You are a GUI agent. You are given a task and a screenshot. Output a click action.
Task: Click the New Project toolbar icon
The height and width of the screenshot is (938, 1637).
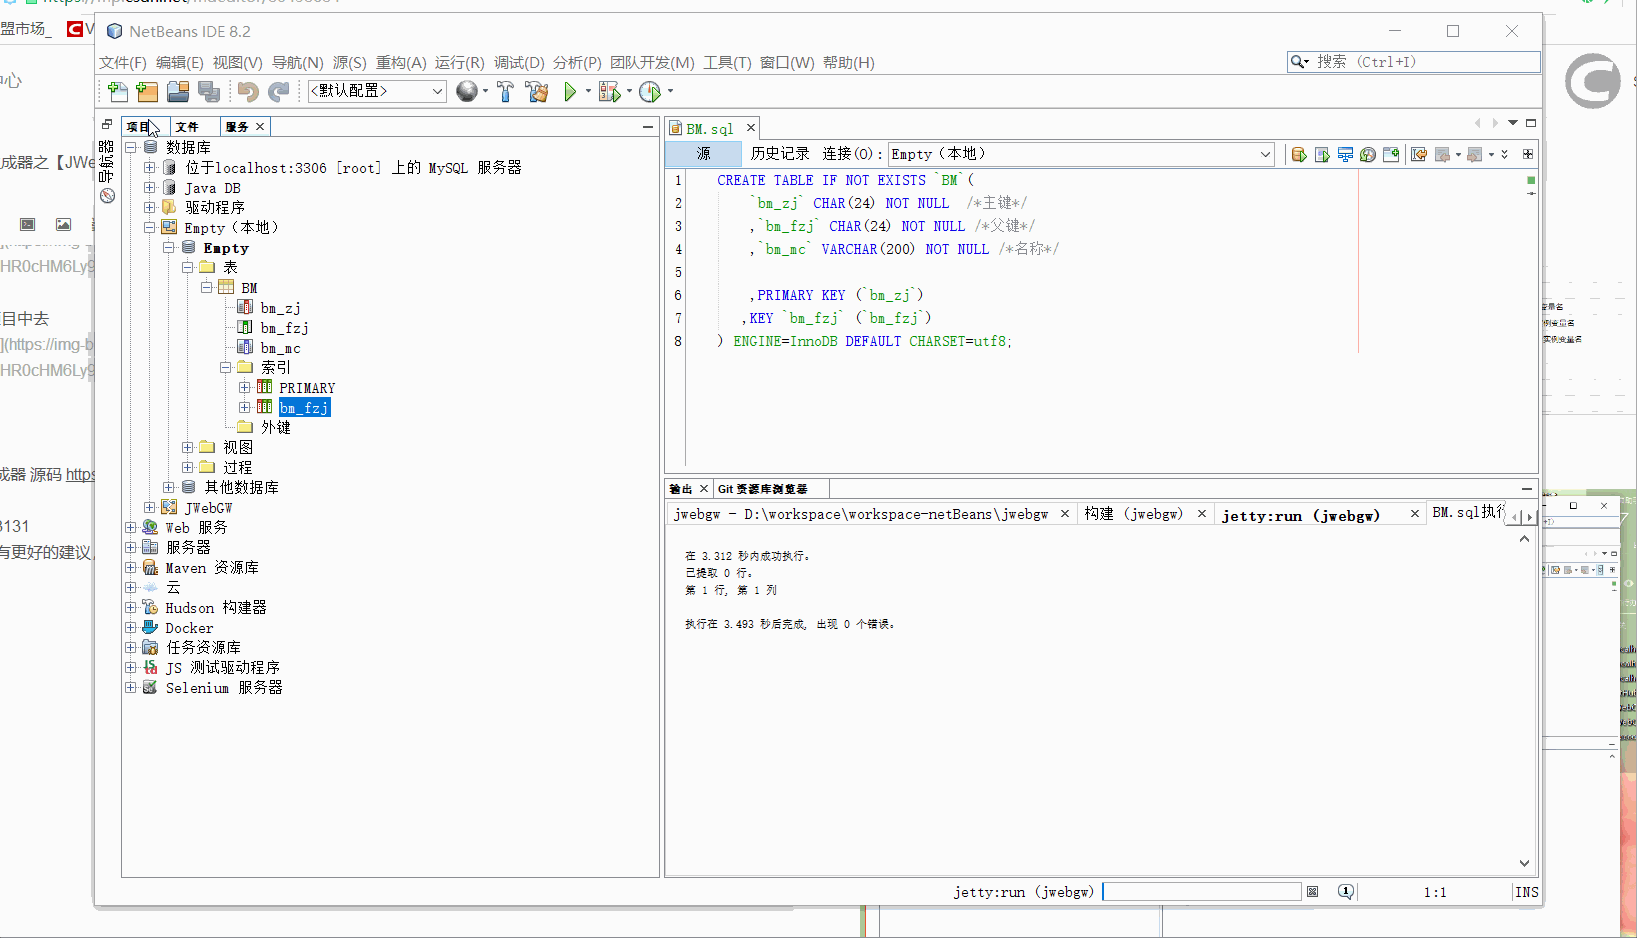(x=147, y=92)
